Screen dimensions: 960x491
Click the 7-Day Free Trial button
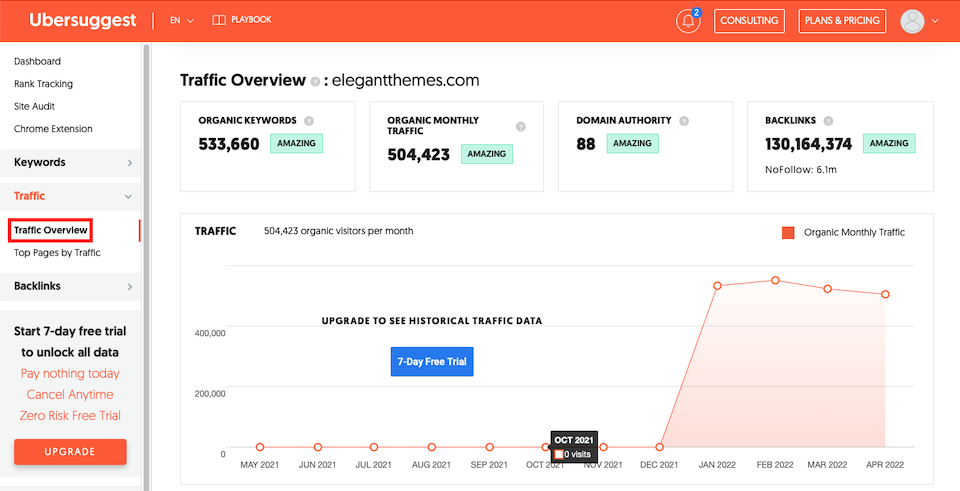point(432,361)
